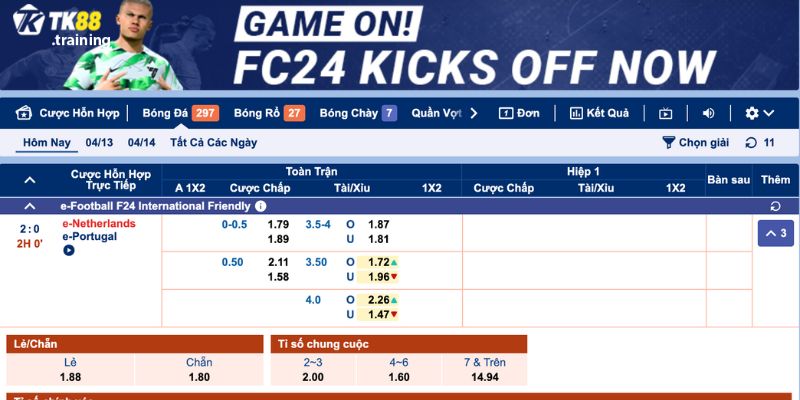
Task: Open the Kết Quả results icon
Action: [576, 113]
